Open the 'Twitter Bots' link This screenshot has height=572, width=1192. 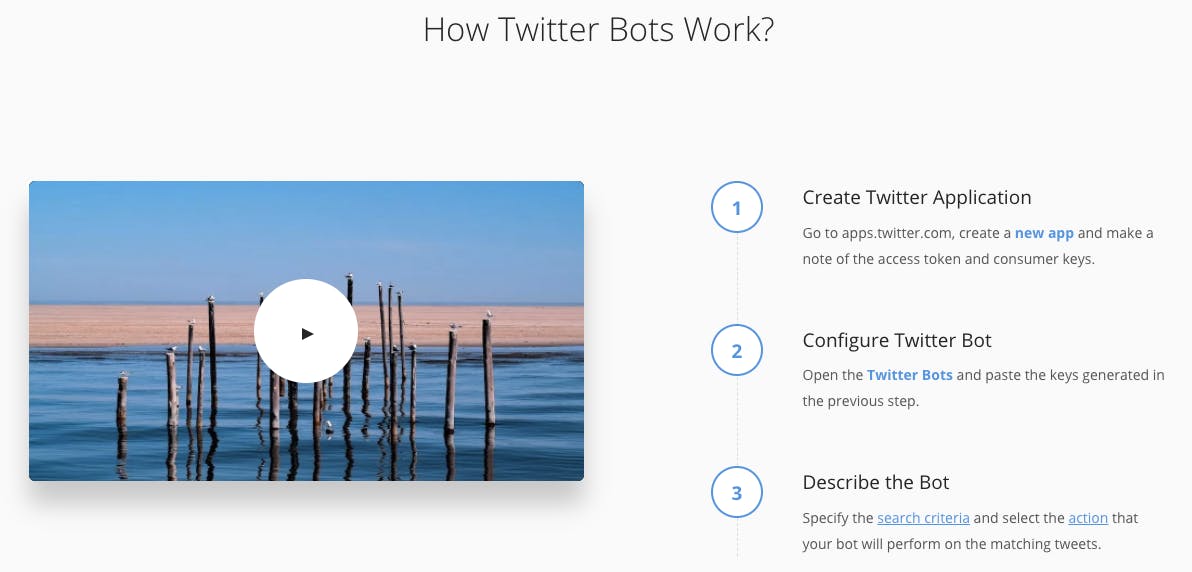[909, 375]
